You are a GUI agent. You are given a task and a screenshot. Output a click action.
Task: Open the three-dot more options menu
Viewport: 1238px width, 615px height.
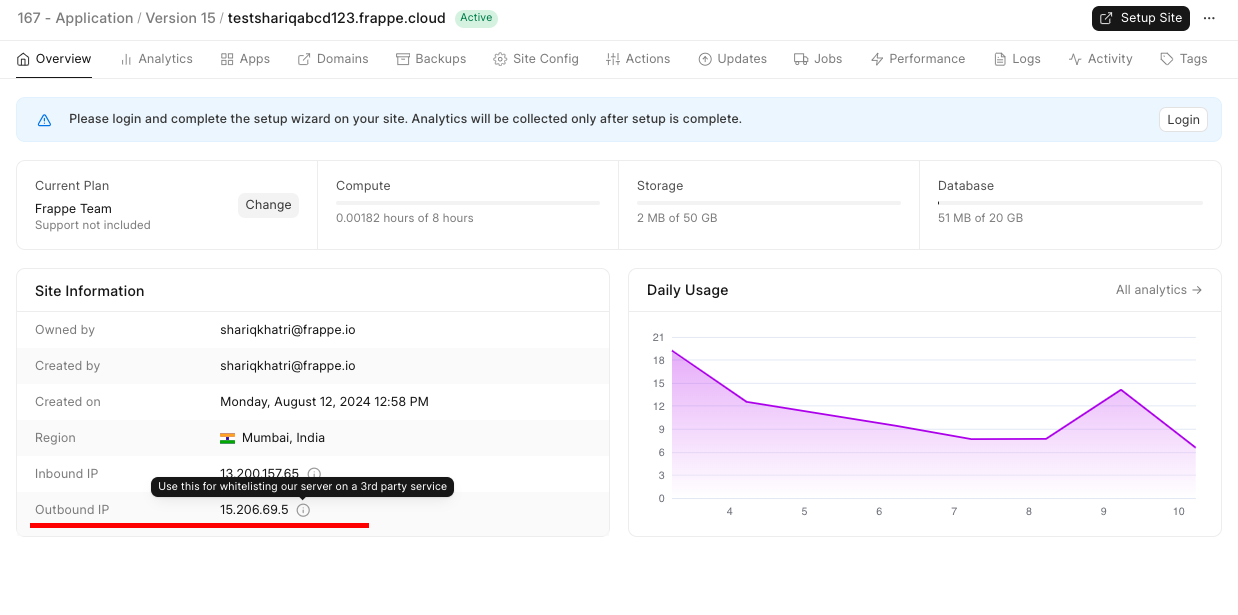click(x=1209, y=18)
